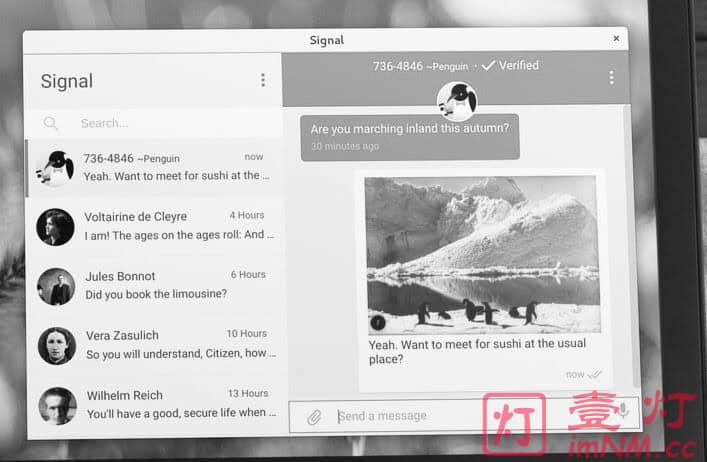The image size is (707, 462).
Task: Click the double-check delivery status icon
Action: [595, 375]
